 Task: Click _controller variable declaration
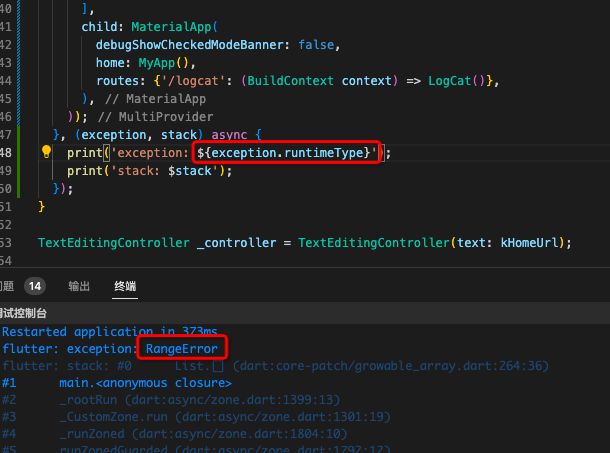point(237,243)
